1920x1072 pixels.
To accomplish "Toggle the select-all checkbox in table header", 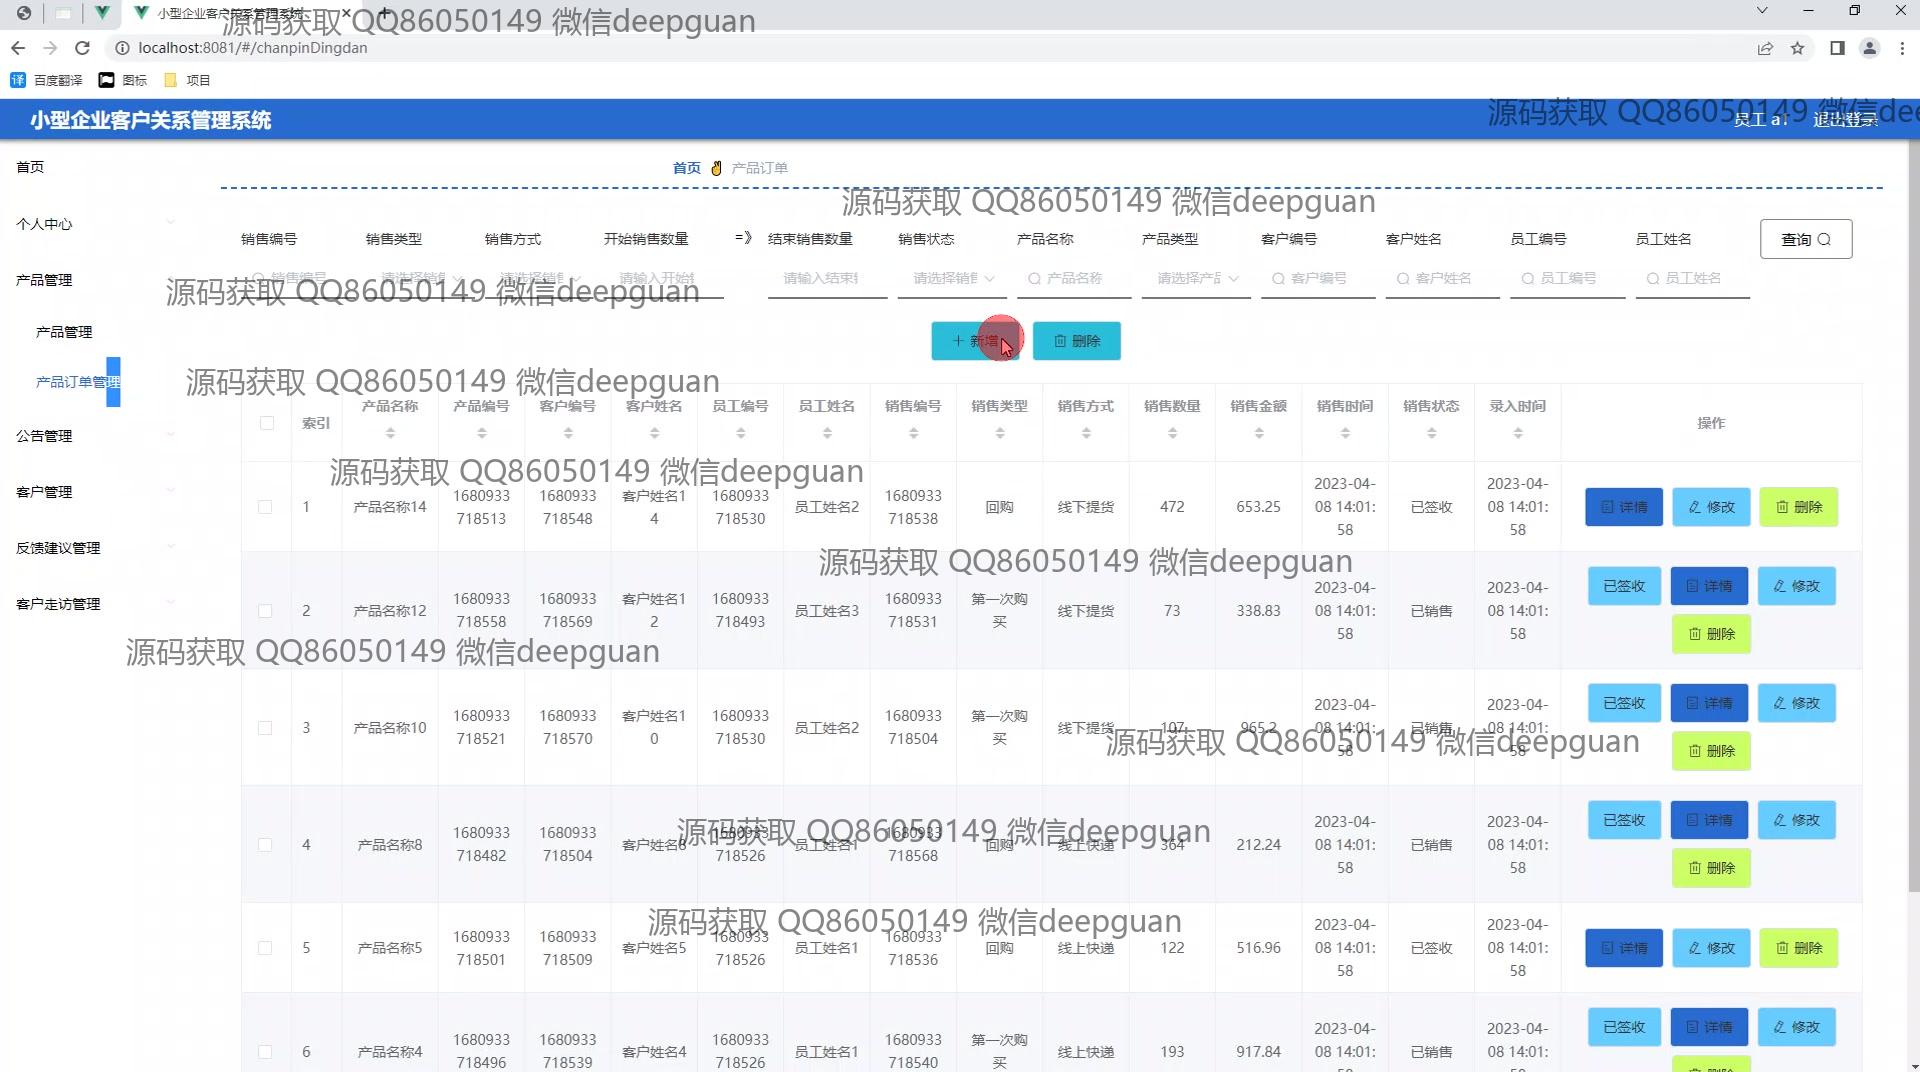I will click(267, 423).
